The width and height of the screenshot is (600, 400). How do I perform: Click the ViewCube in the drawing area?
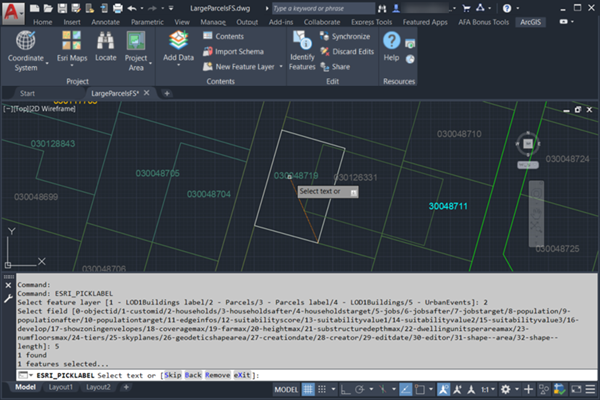[527, 146]
